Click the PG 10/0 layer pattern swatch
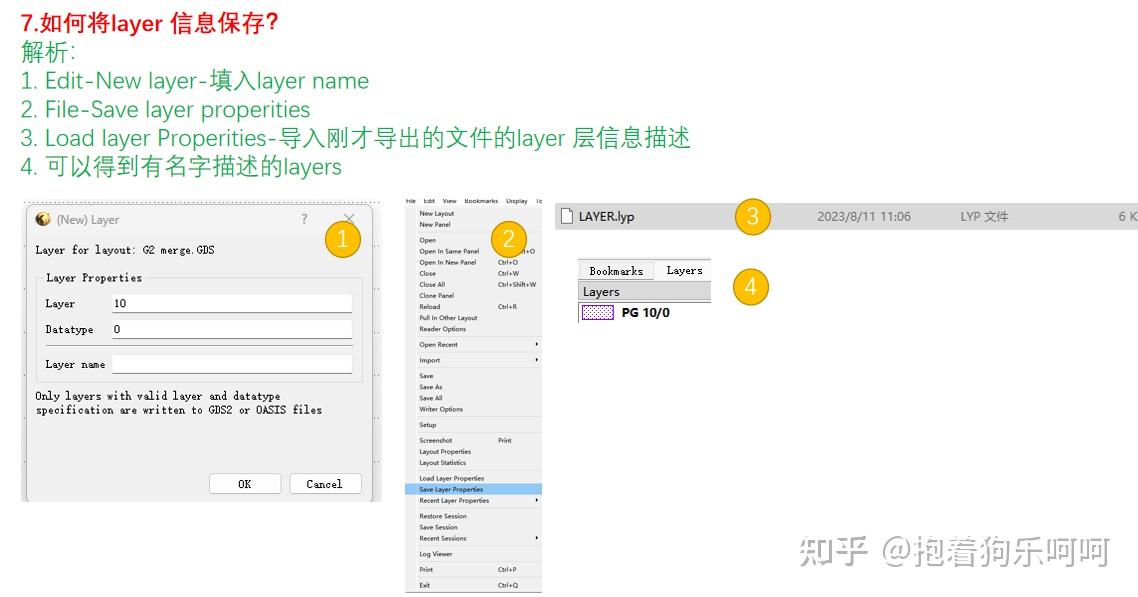Screen dimensions: 1138x597 [x=596, y=313]
